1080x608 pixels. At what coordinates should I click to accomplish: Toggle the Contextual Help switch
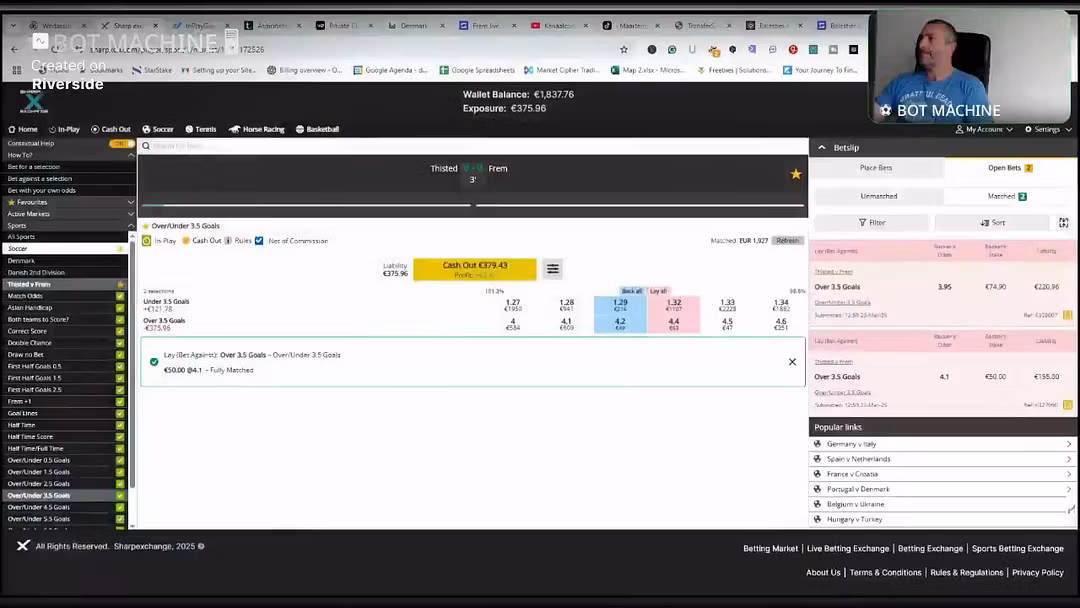(x=122, y=144)
